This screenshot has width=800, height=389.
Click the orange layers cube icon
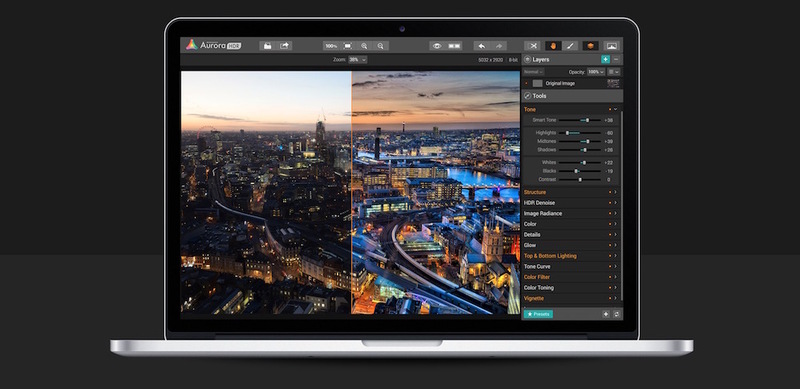(x=591, y=46)
